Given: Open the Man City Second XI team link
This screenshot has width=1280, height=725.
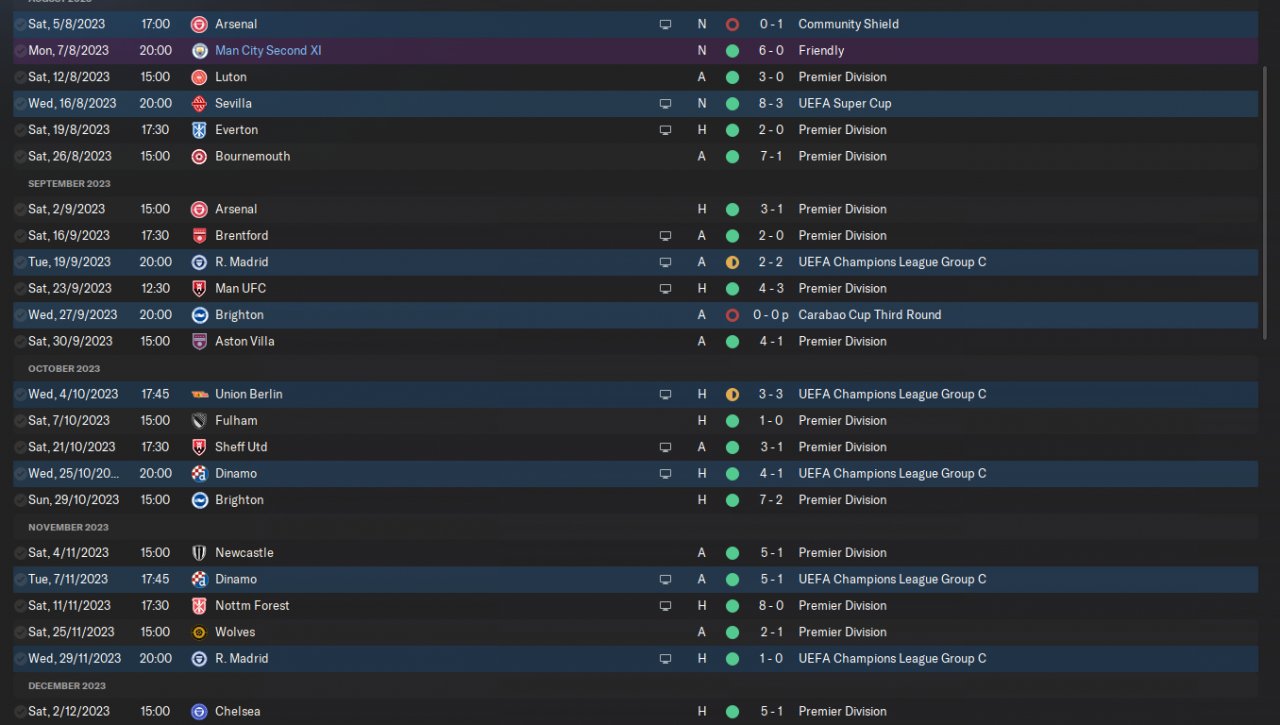Looking at the screenshot, I should [x=268, y=50].
